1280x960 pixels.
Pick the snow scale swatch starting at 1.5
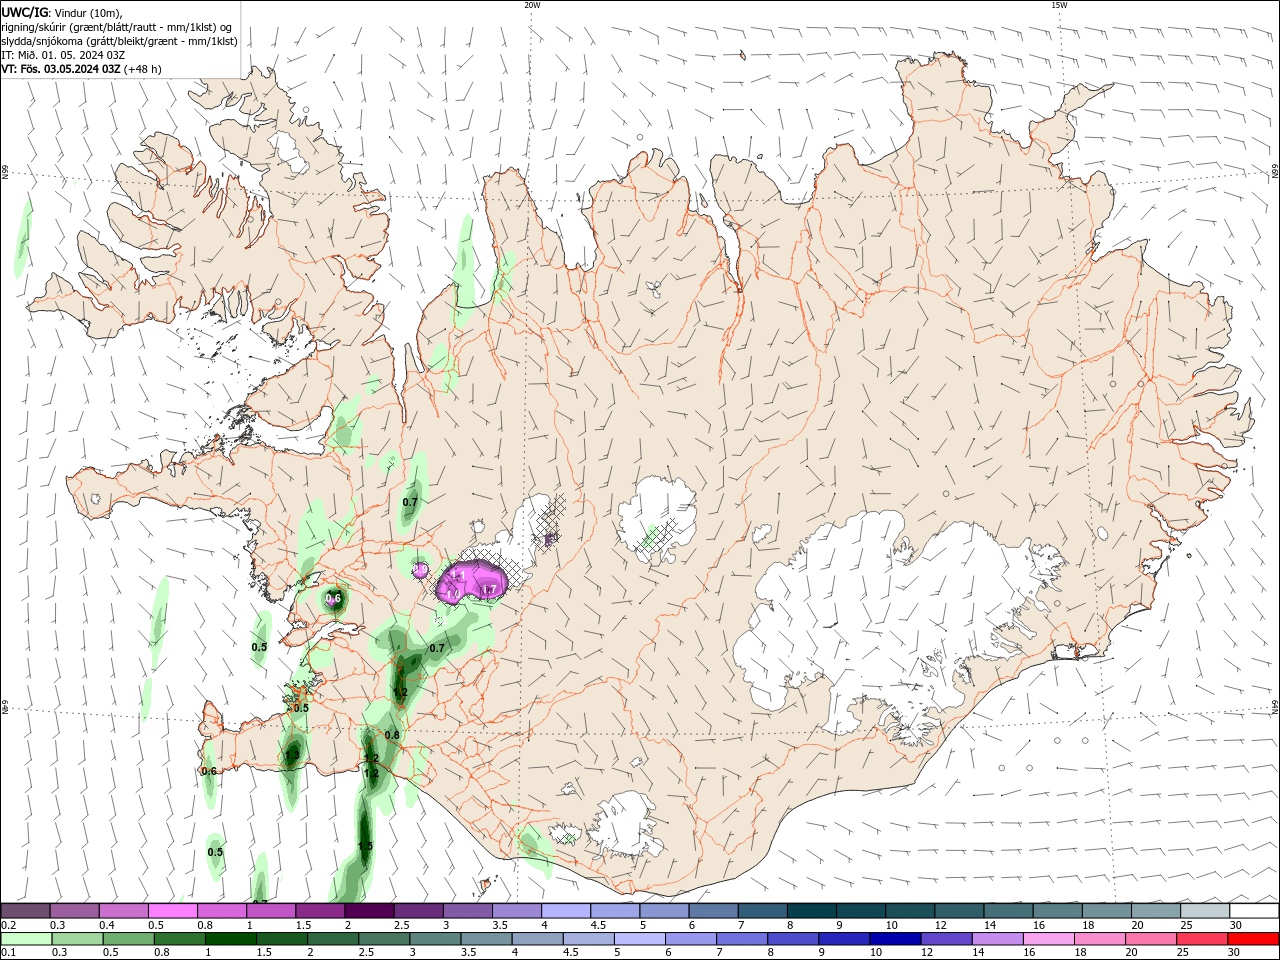click(320, 910)
